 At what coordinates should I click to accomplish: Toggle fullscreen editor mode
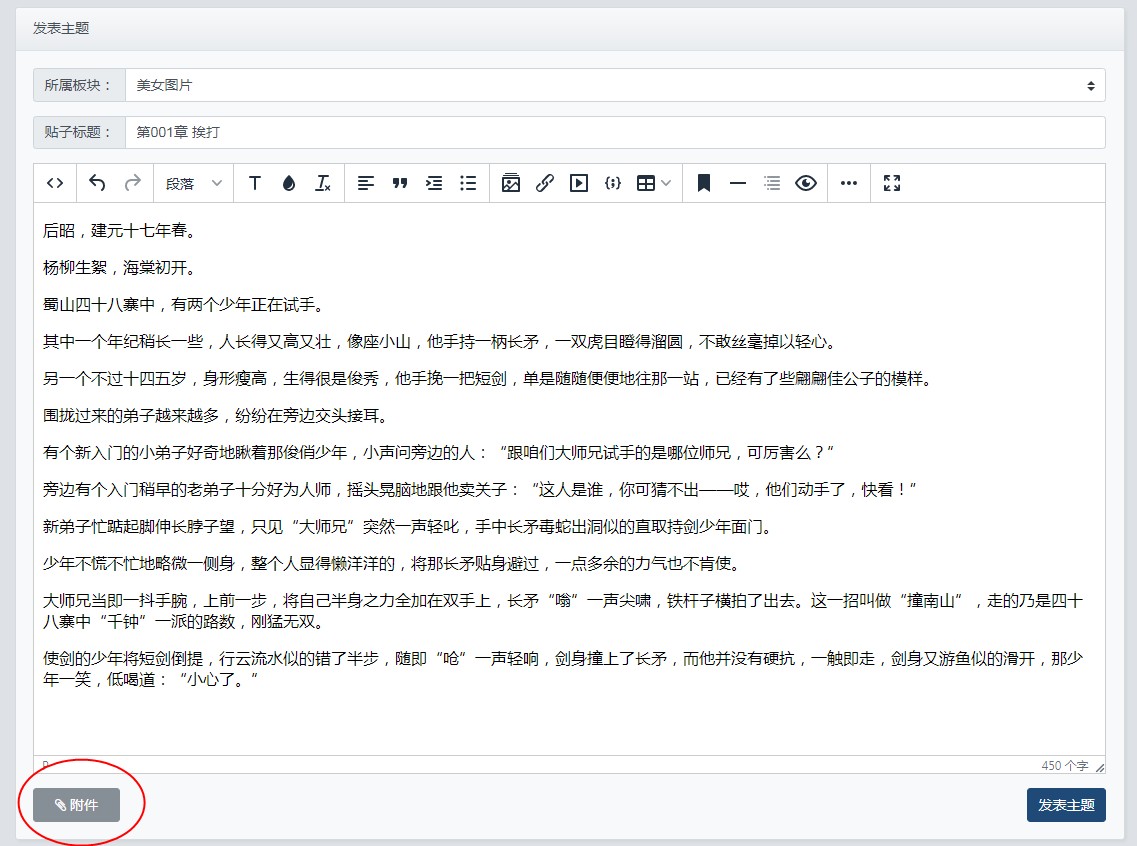[x=892, y=183]
